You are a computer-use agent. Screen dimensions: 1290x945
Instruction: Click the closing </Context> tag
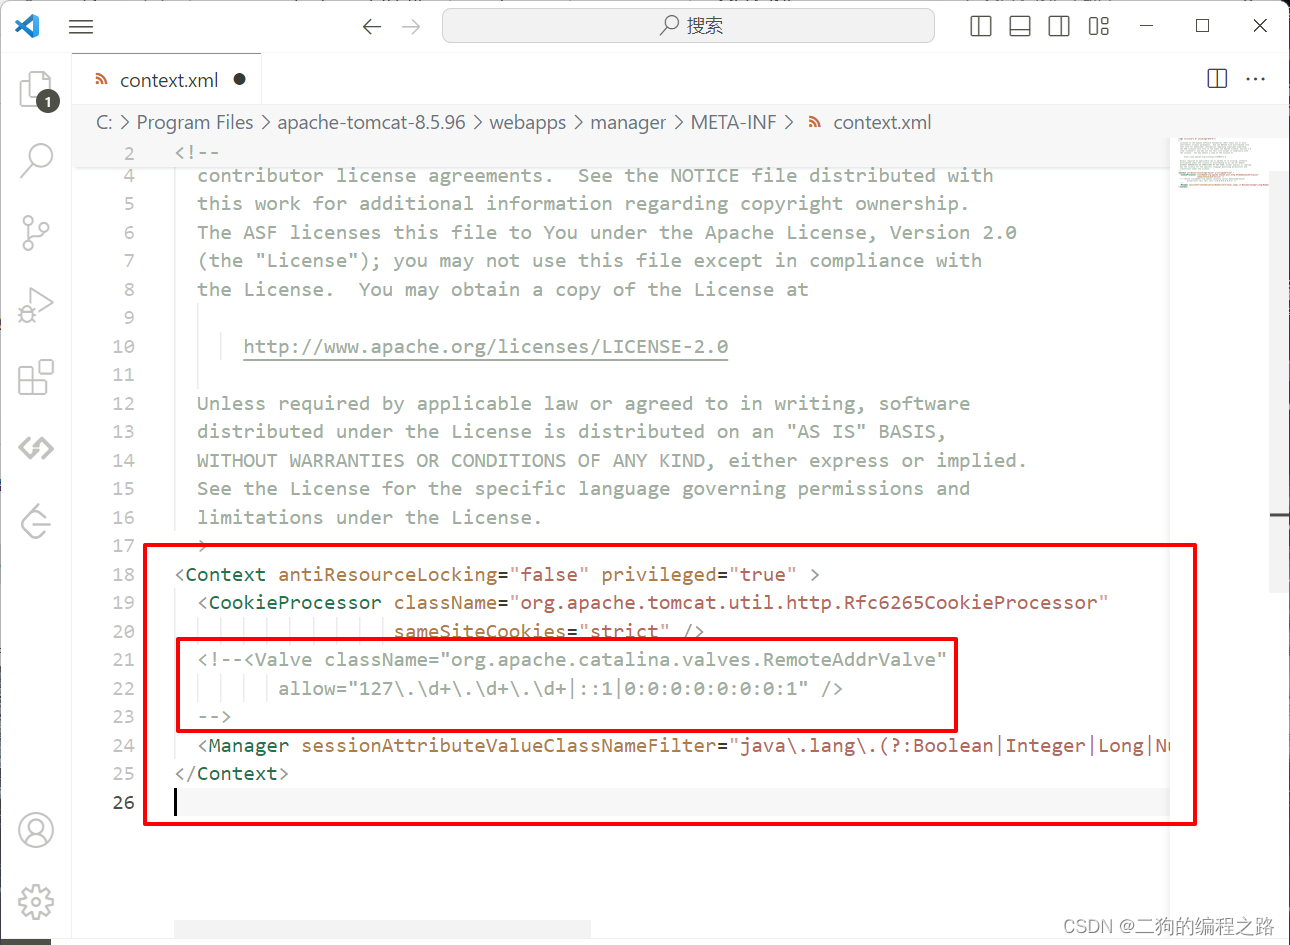231,773
